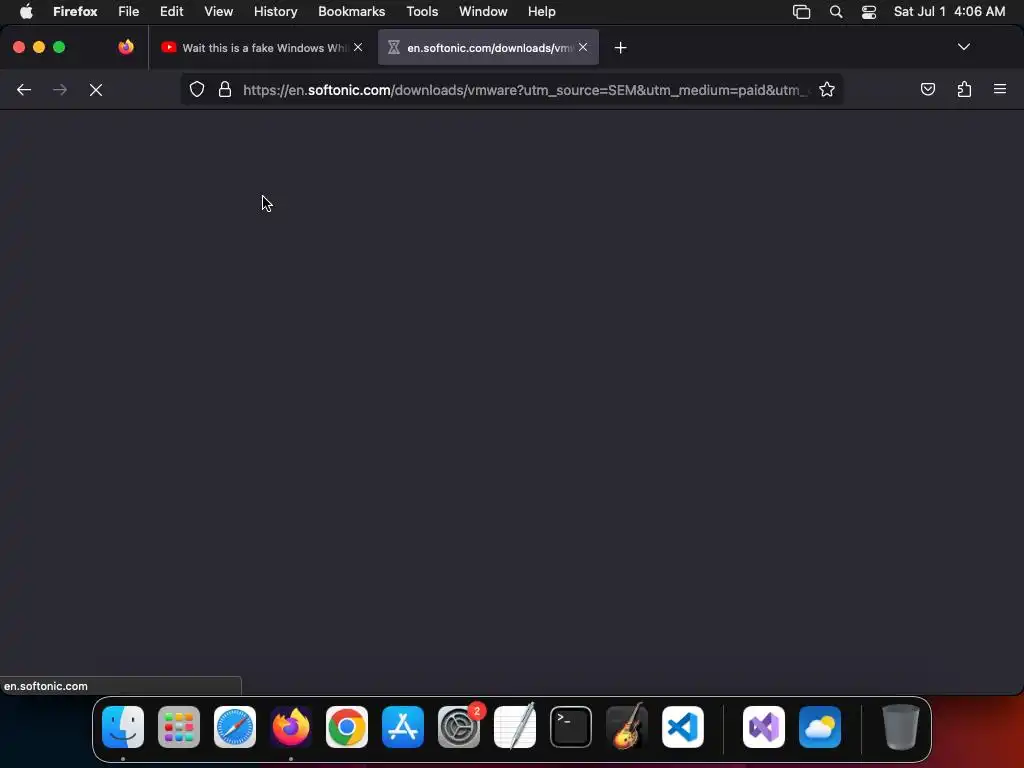Open the Bookmarks menu

point(351,11)
